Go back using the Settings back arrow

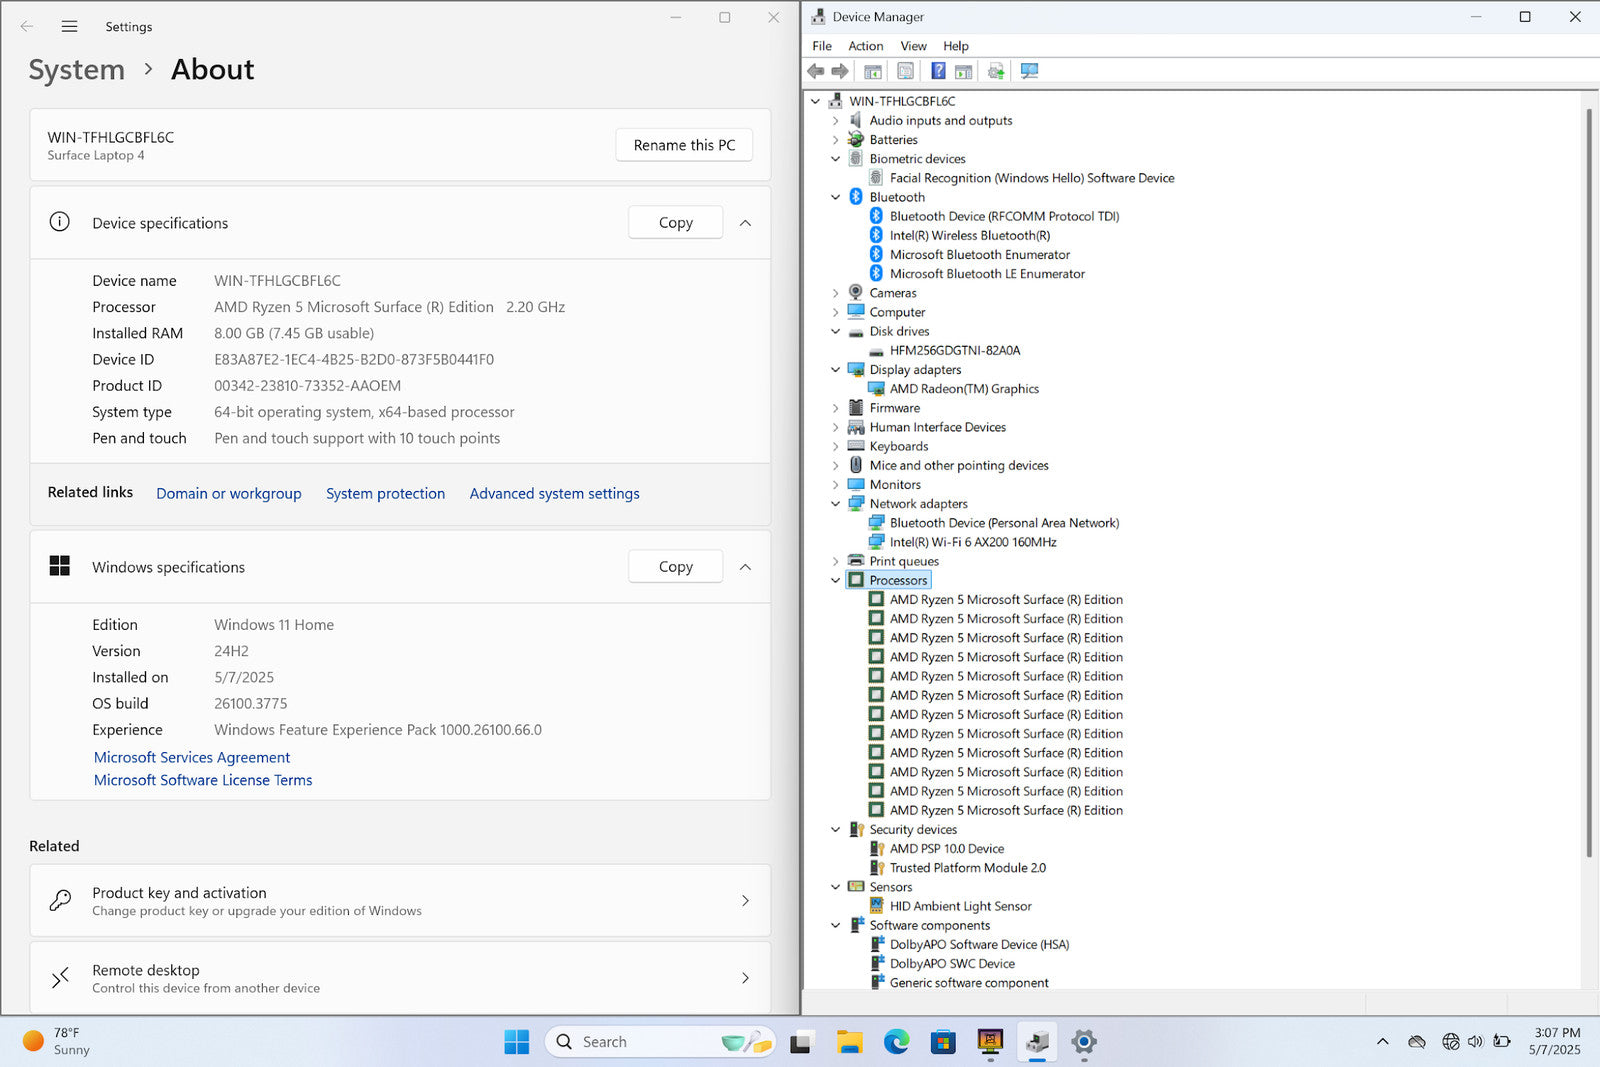tap(27, 27)
